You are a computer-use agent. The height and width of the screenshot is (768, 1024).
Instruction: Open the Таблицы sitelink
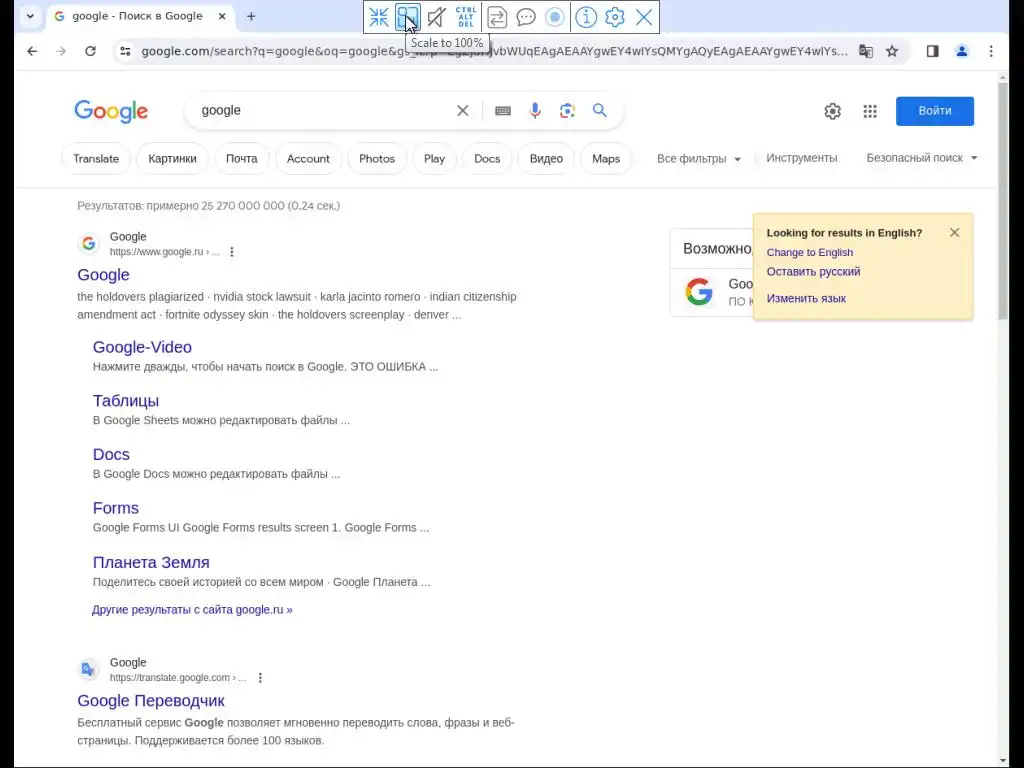point(126,401)
